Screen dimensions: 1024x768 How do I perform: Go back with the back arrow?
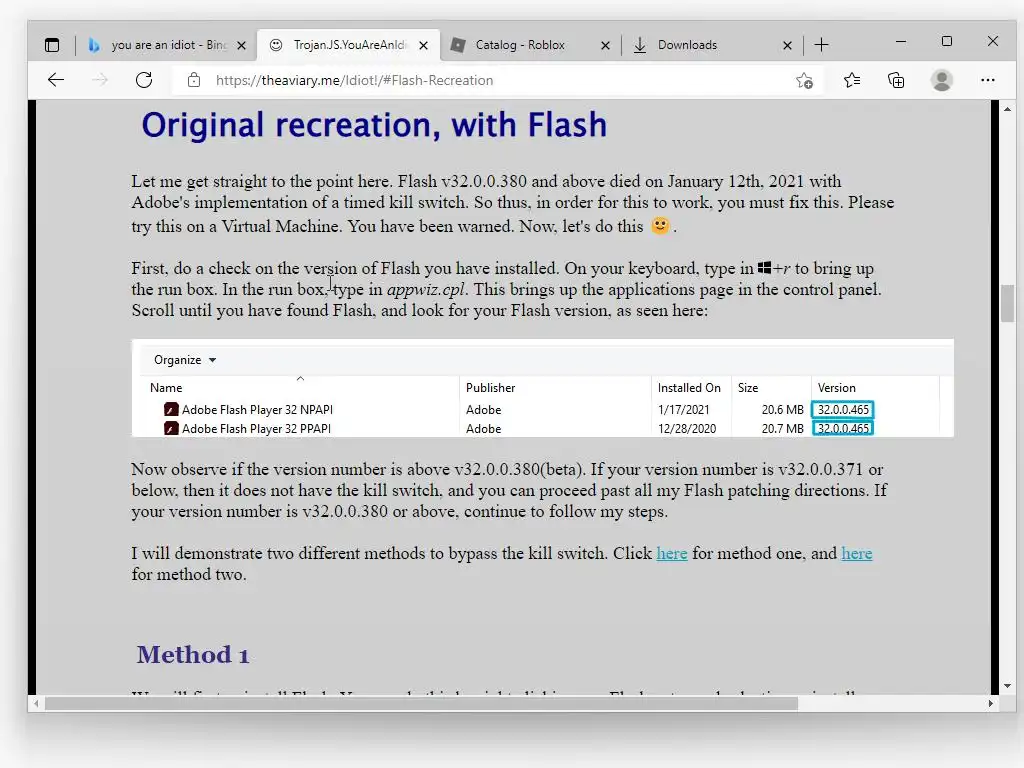click(x=56, y=80)
